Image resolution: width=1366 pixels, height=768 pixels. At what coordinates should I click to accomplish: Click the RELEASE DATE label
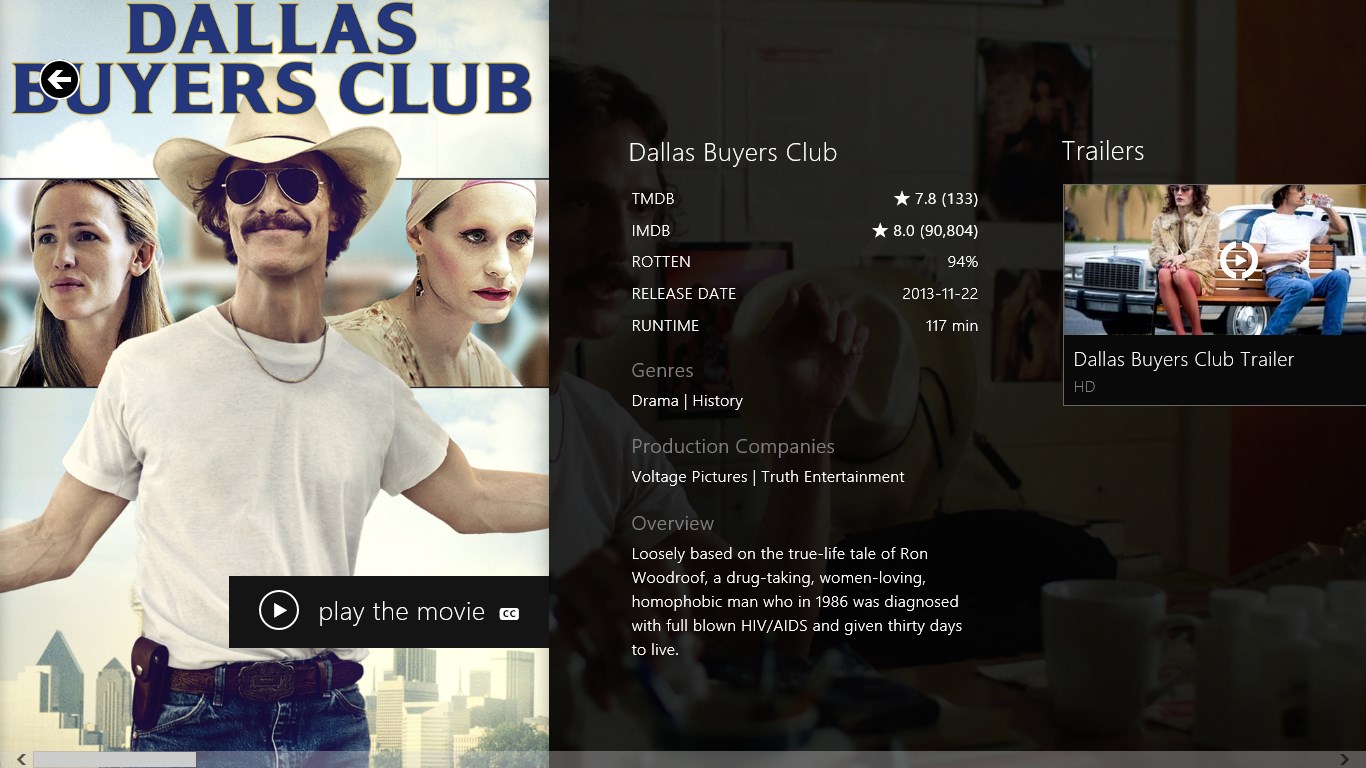point(684,294)
